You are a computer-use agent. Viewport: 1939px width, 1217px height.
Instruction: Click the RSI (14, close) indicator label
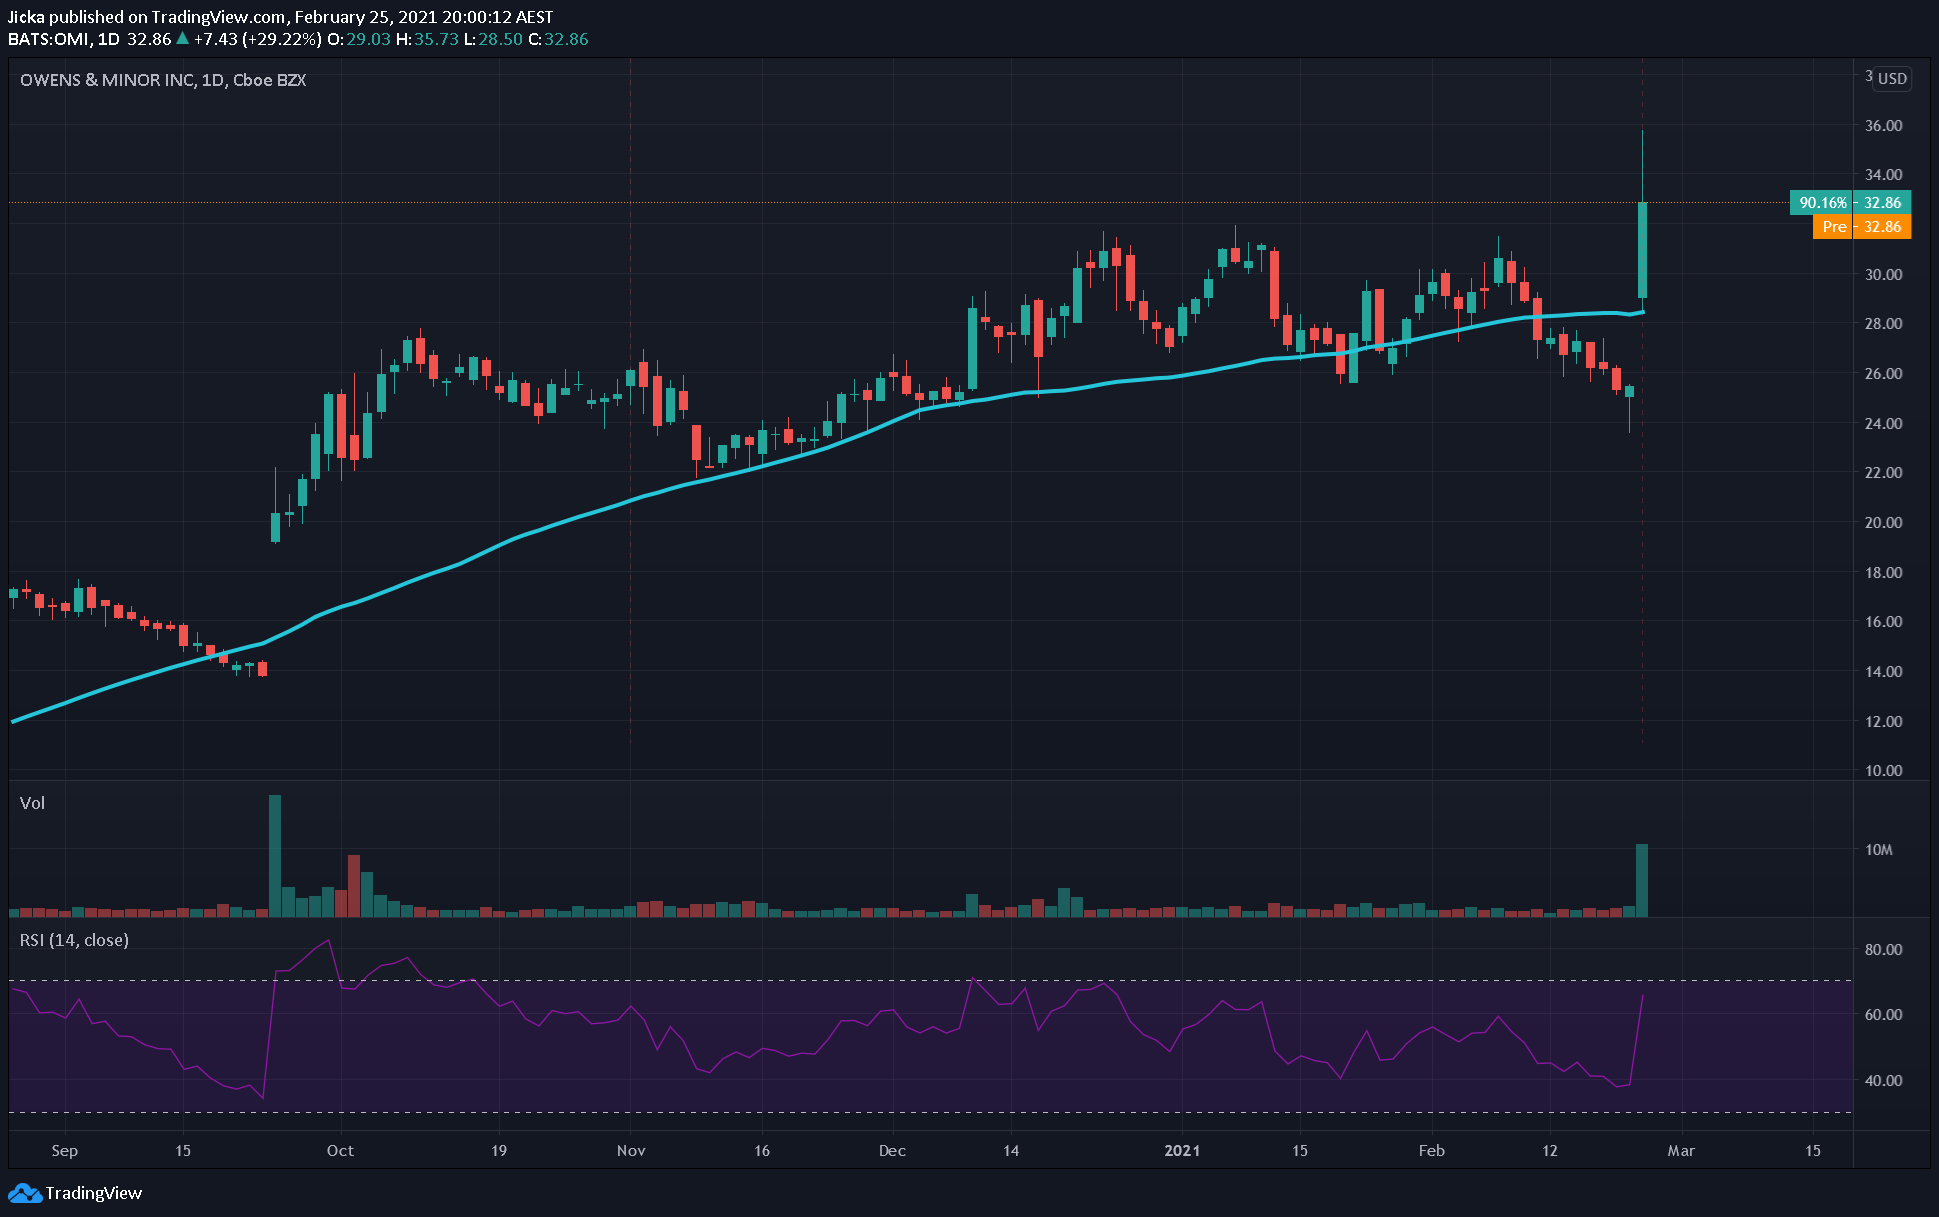click(x=74, y=940)
